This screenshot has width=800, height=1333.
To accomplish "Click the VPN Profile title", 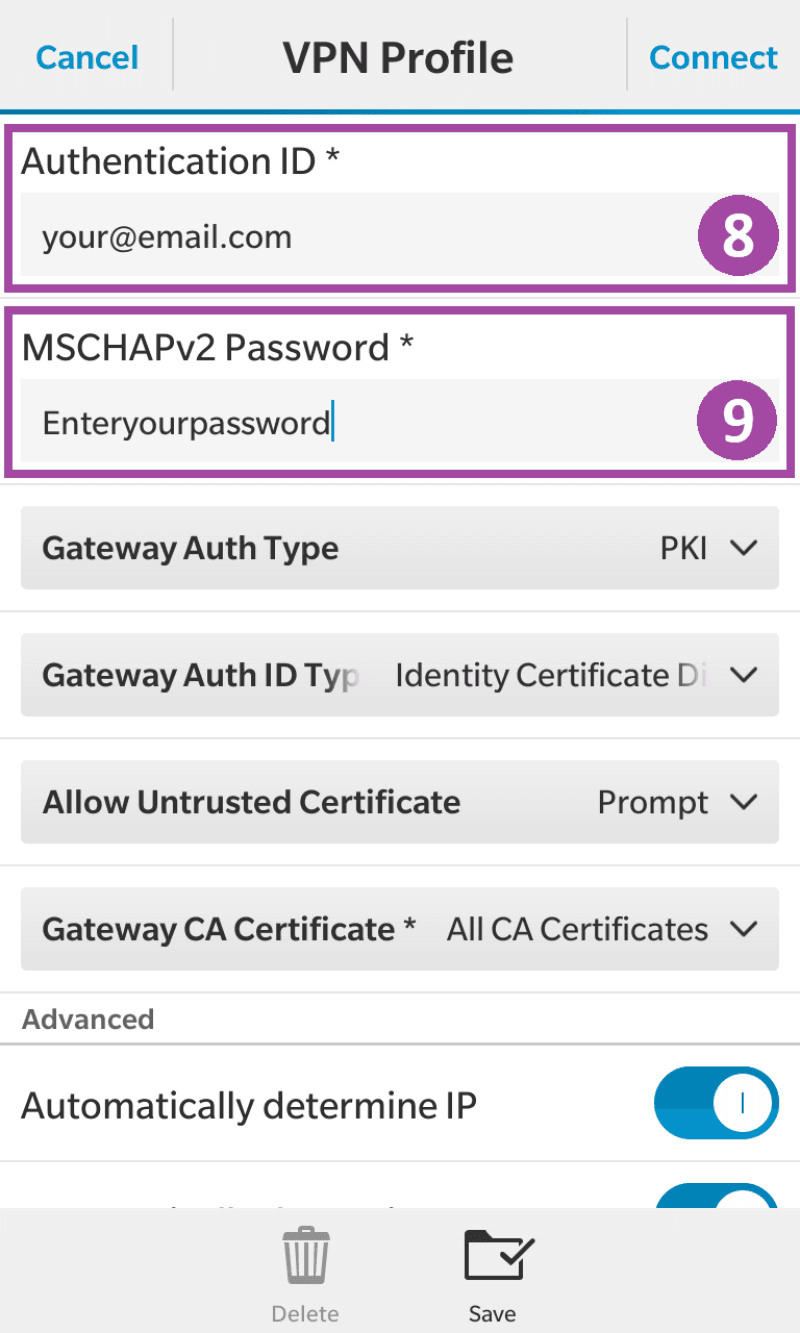I will (398, 58).
